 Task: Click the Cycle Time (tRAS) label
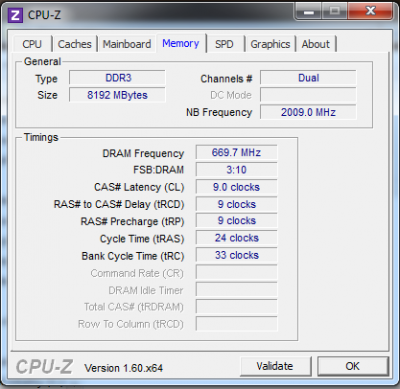click(x=142, y=239)
